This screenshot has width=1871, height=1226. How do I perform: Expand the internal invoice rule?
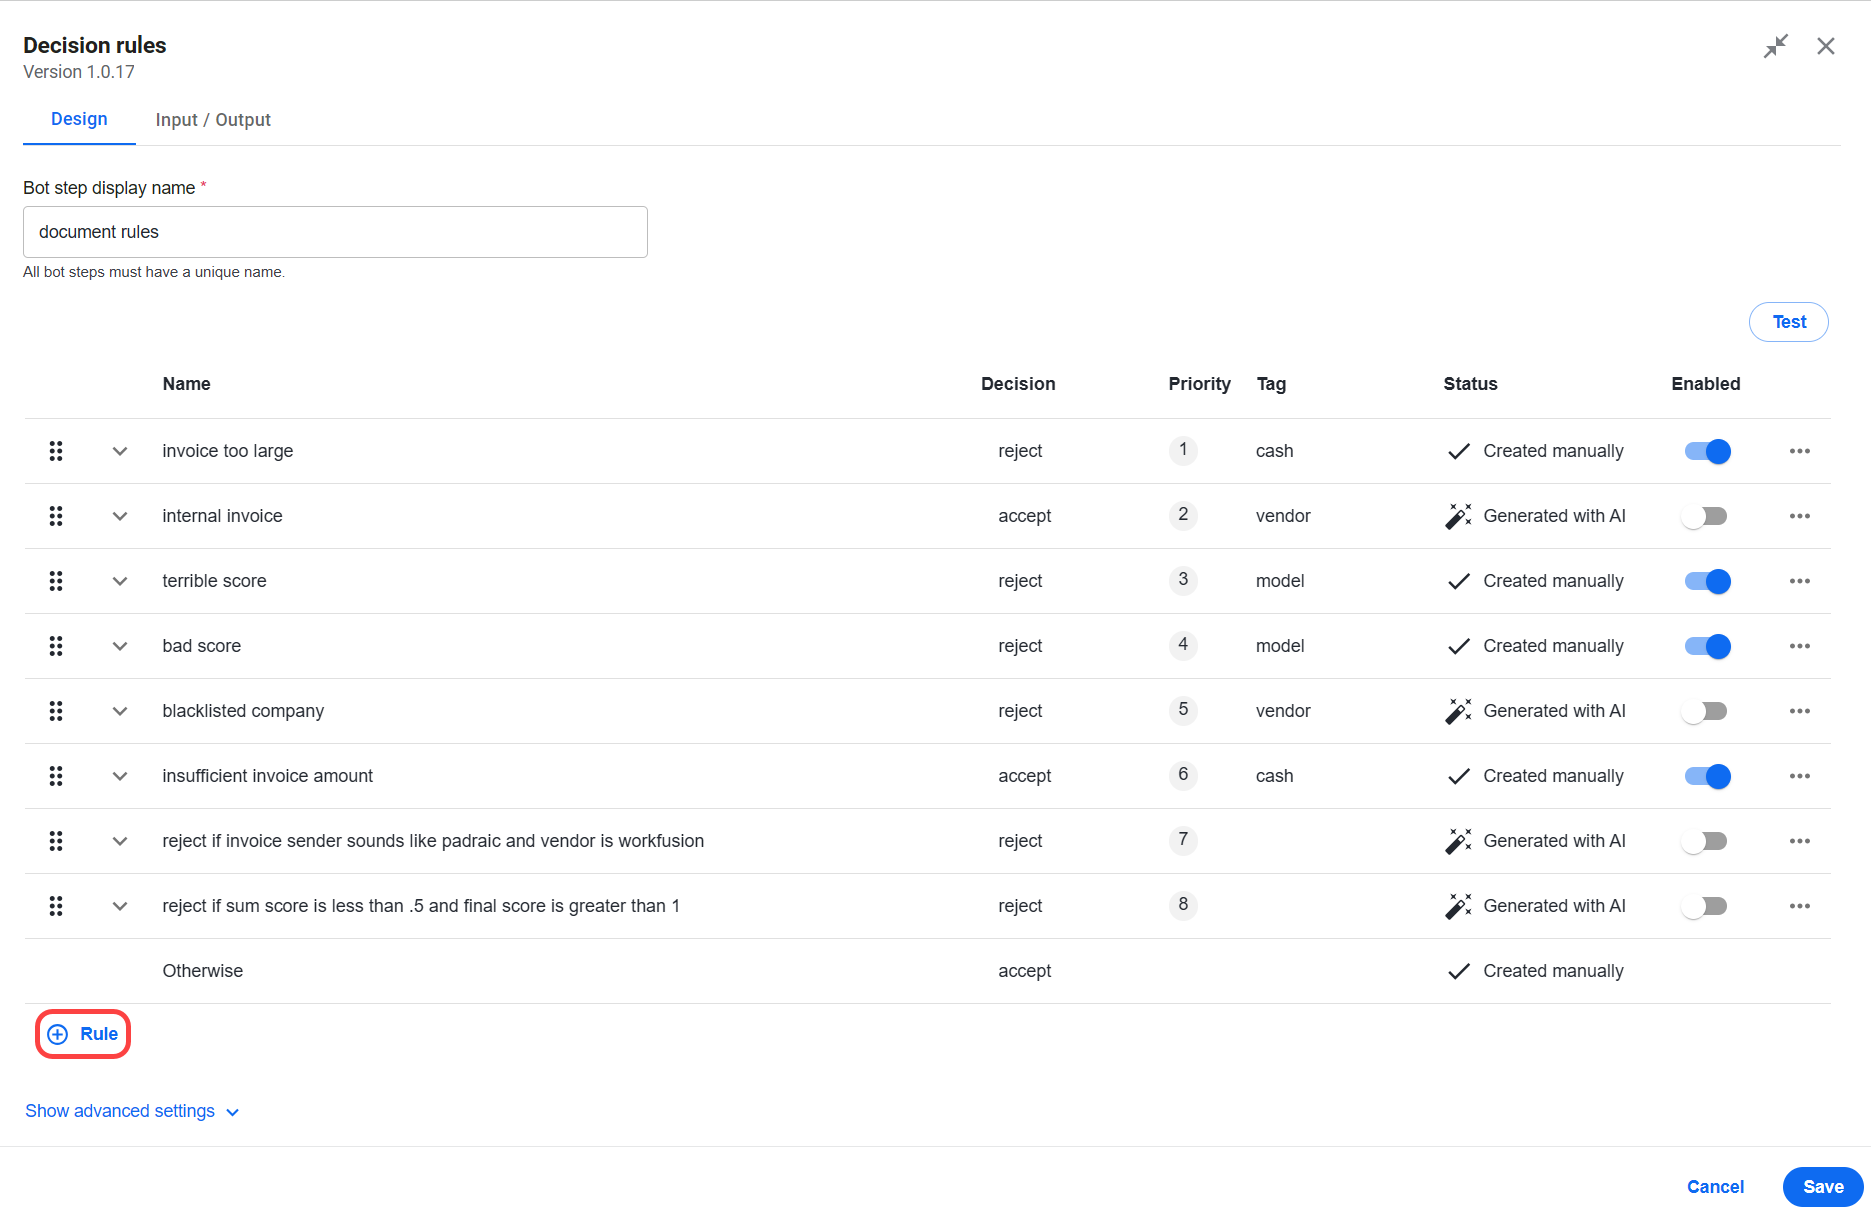[120, 516]
